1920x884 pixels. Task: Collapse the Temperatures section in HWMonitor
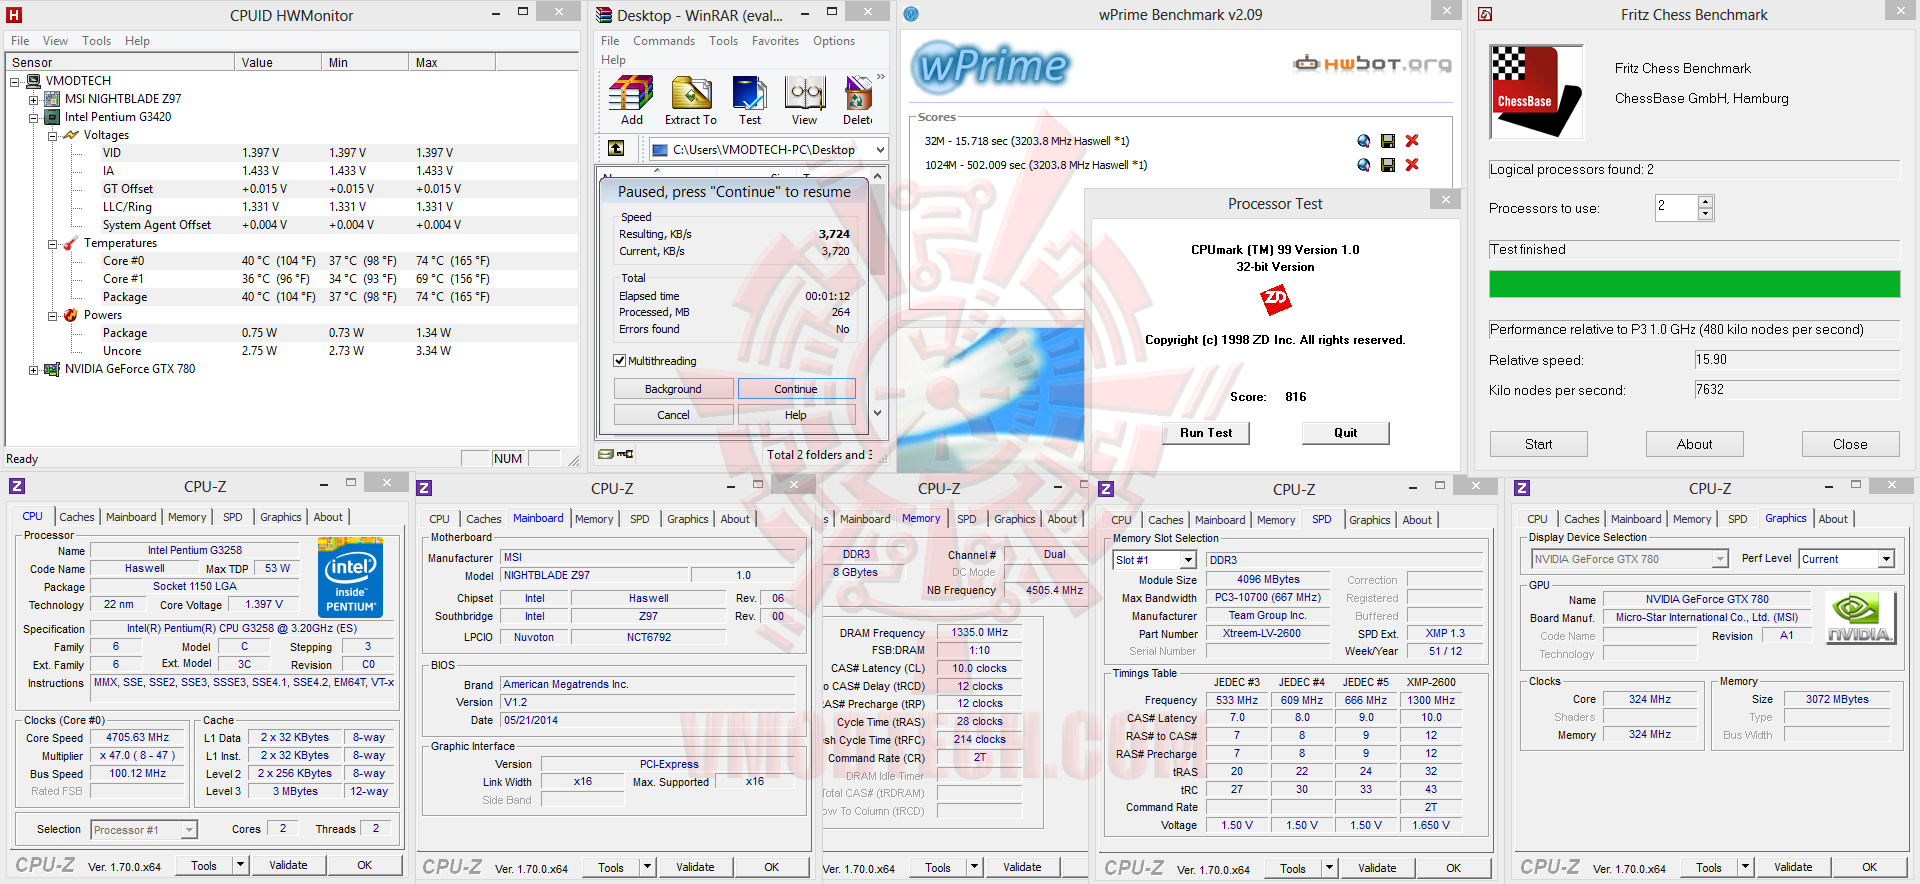tap(52, 243)
